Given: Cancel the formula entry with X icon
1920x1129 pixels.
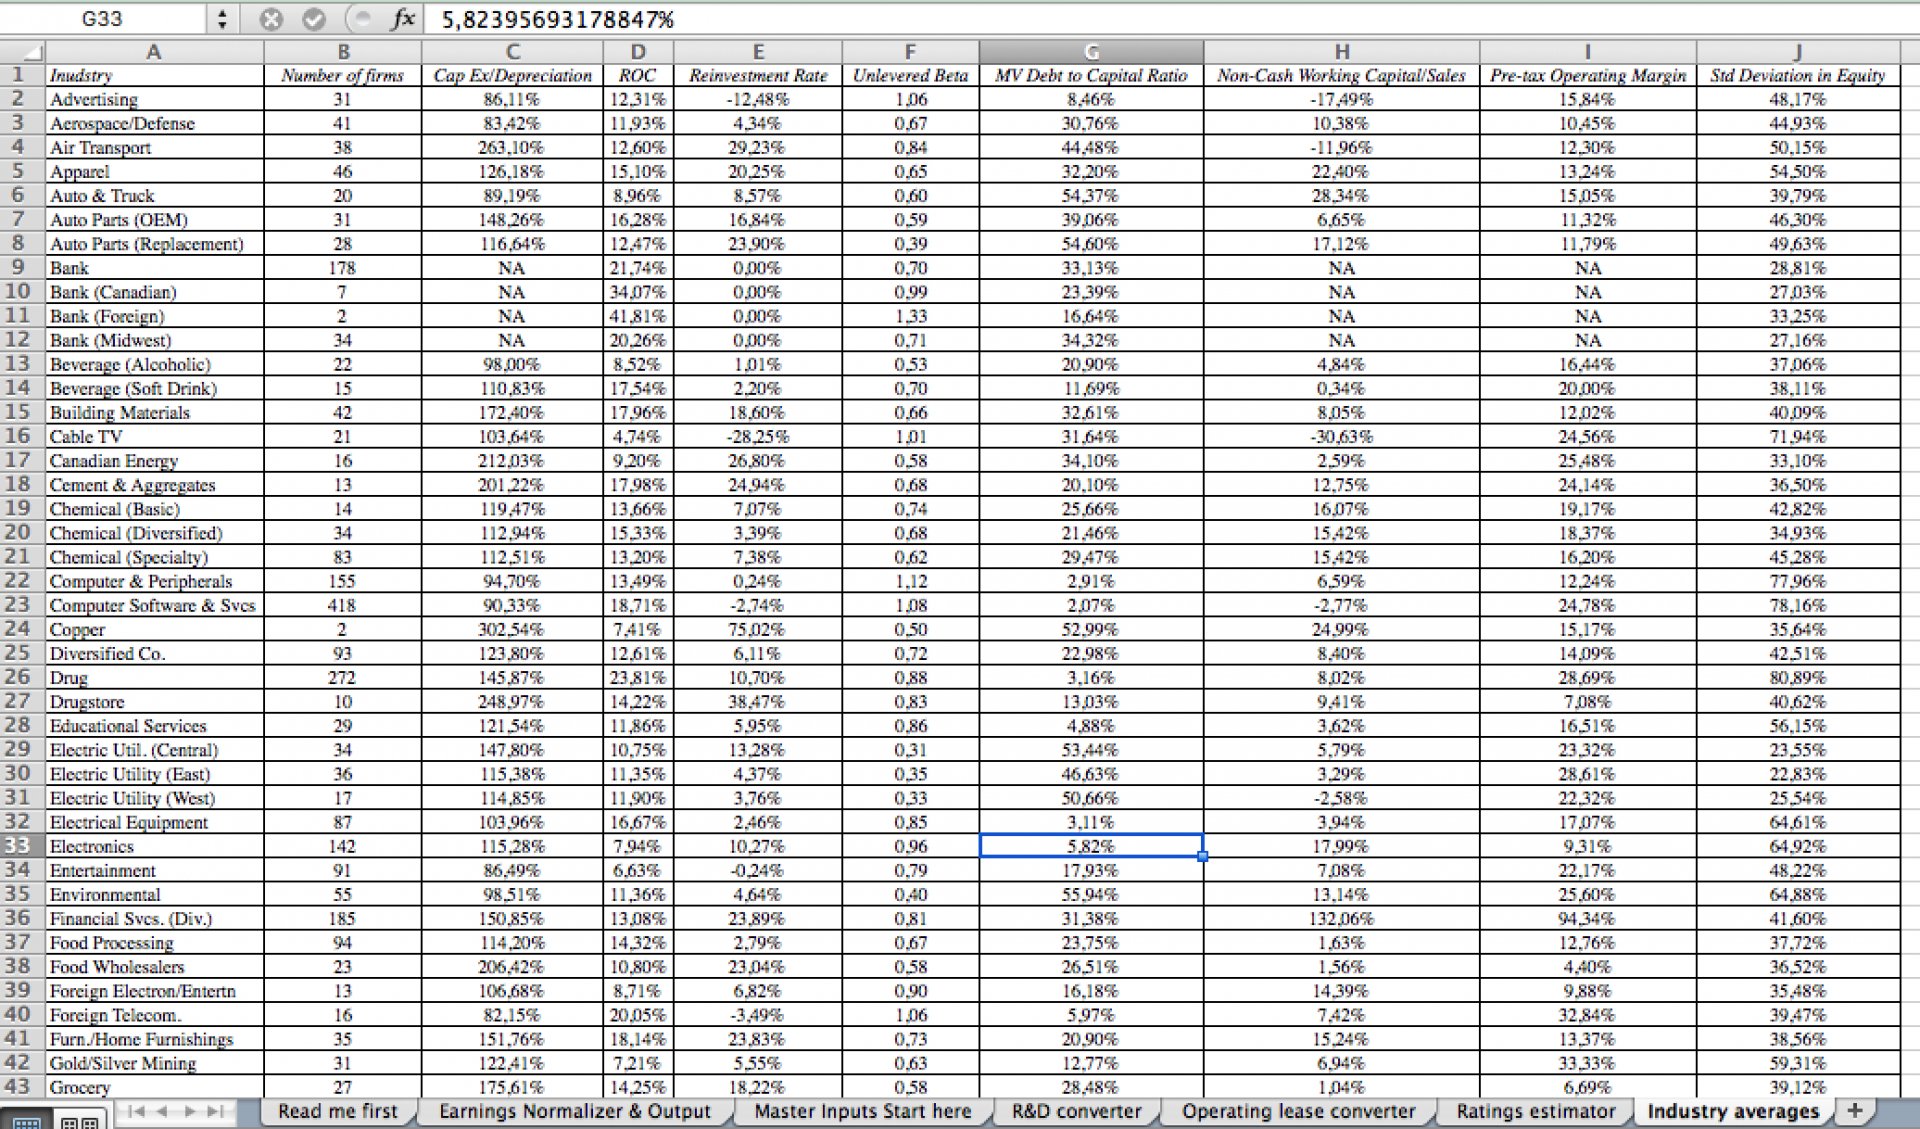Looking at the screenshot, I should [271, 19].
